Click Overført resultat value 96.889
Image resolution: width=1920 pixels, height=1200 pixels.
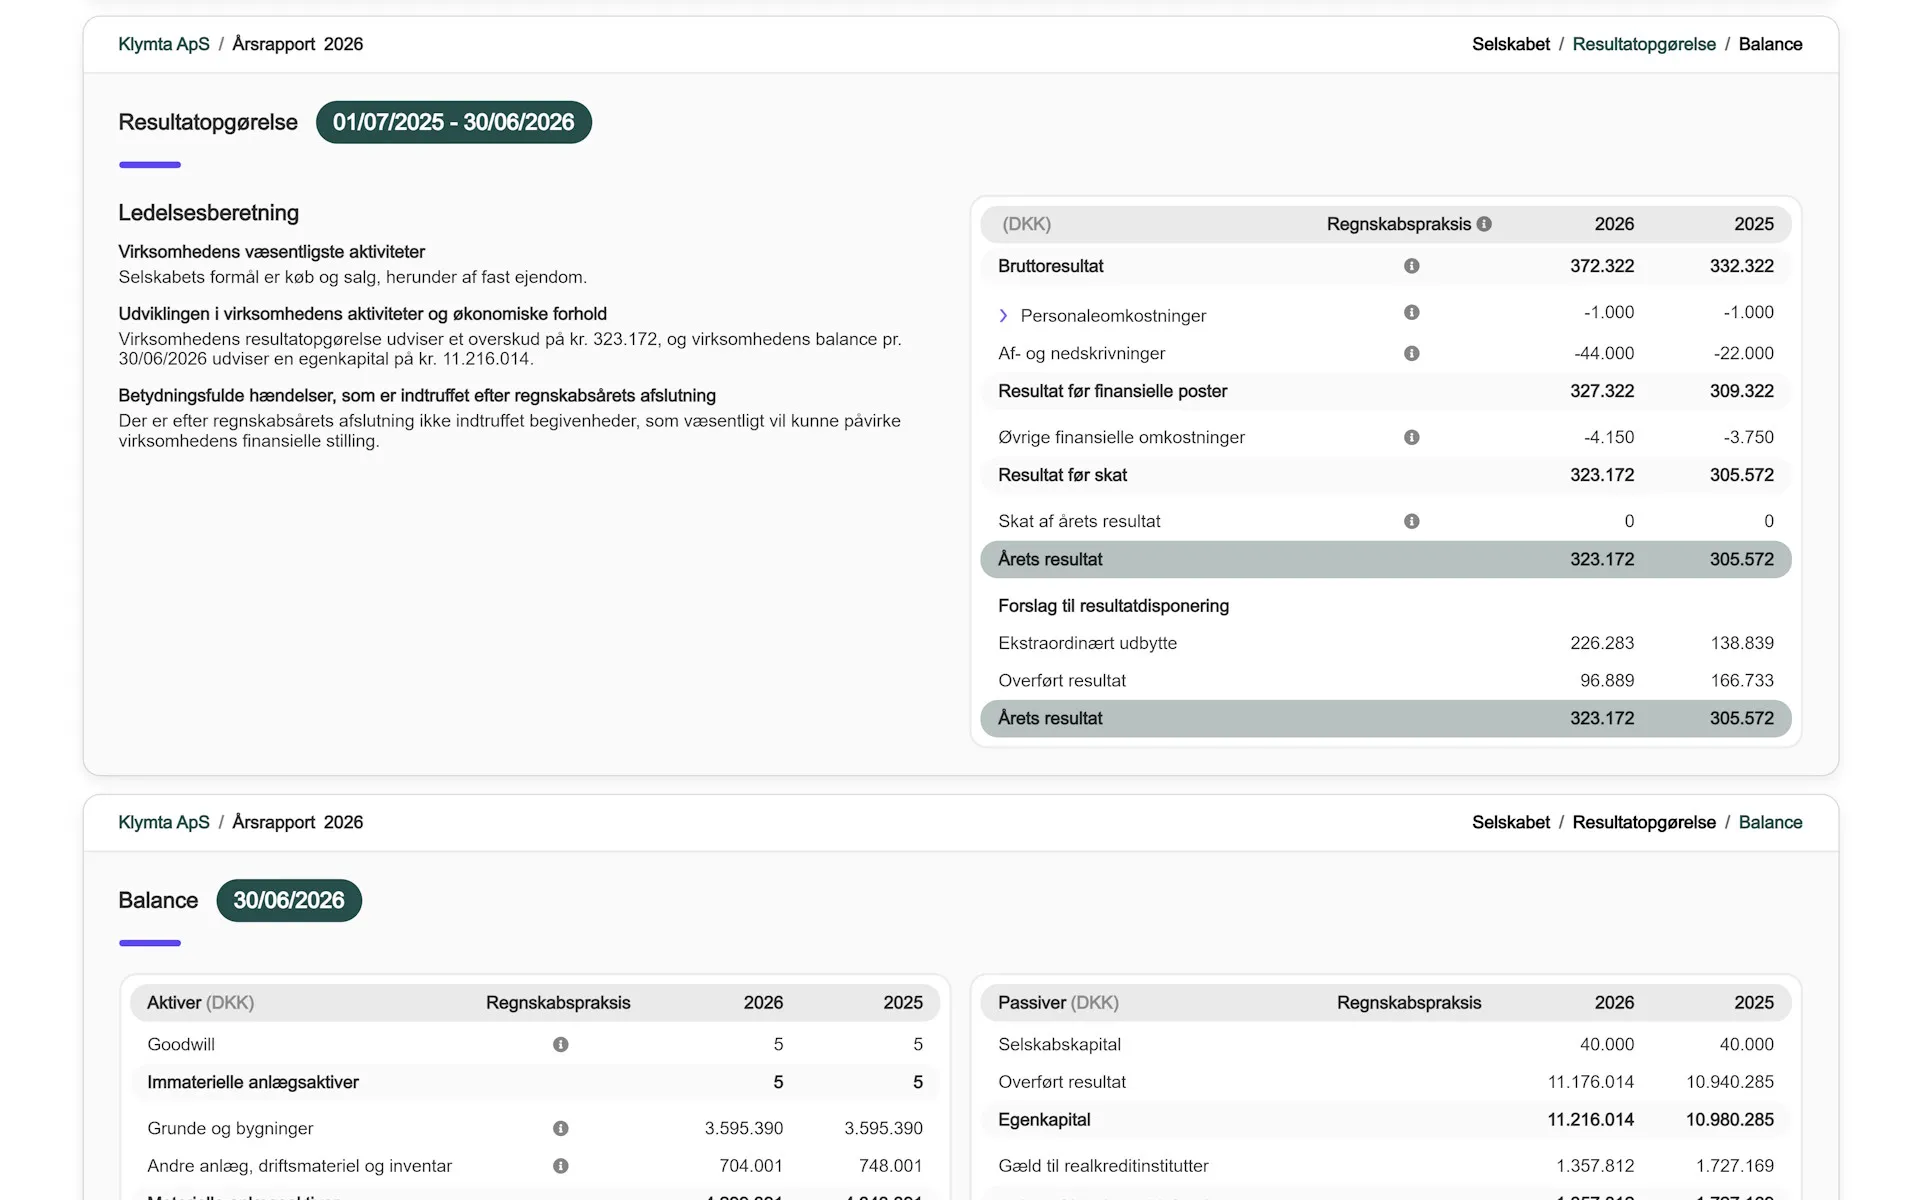tap(1607, 680)
